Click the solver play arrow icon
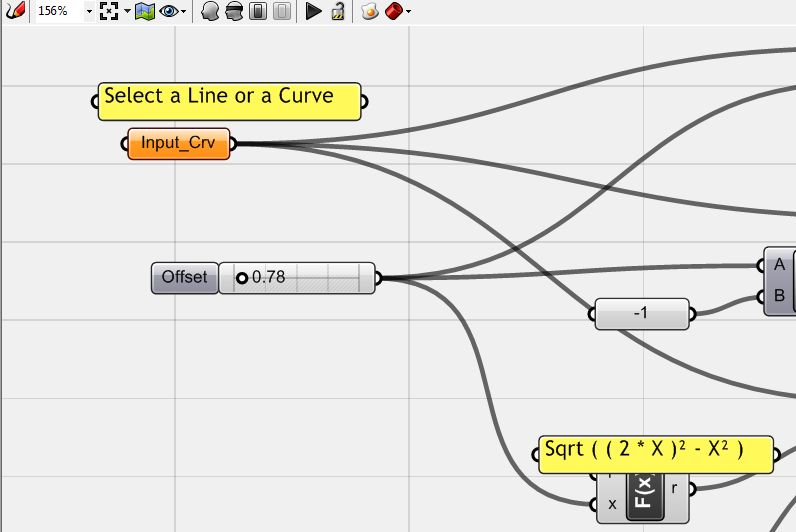 point(313,12)
